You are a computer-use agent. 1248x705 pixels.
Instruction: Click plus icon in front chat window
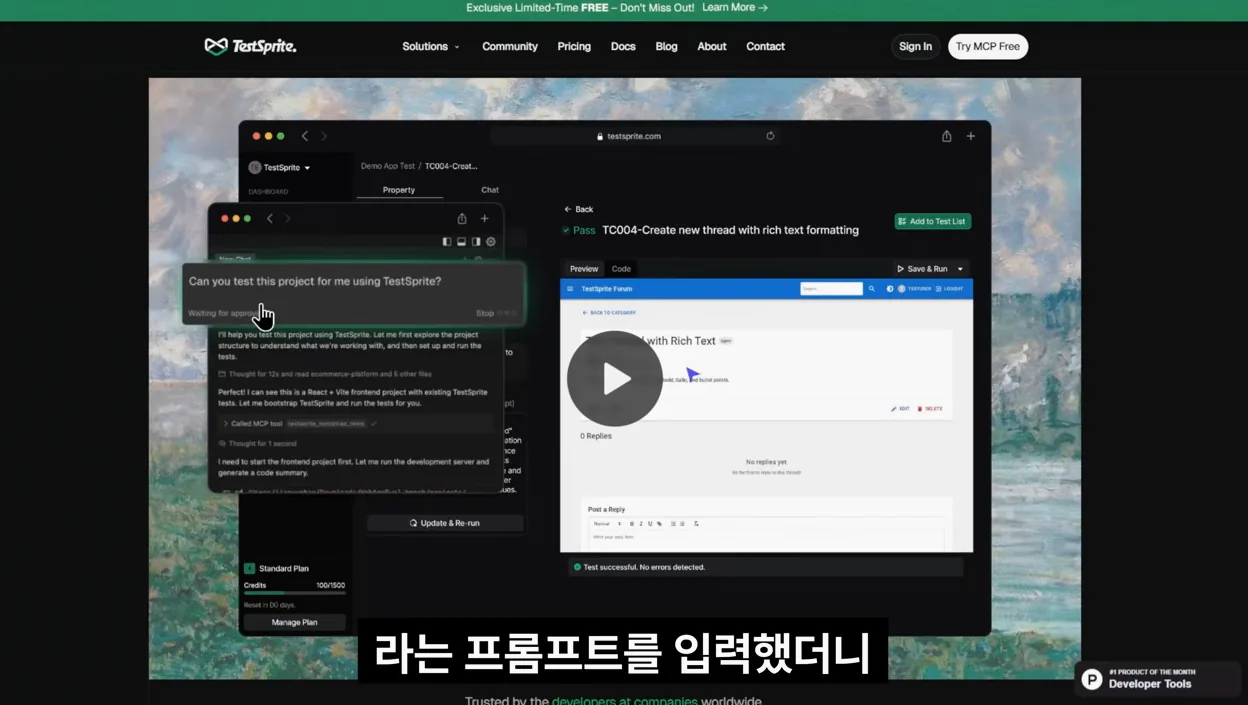[x=485, y=218]
